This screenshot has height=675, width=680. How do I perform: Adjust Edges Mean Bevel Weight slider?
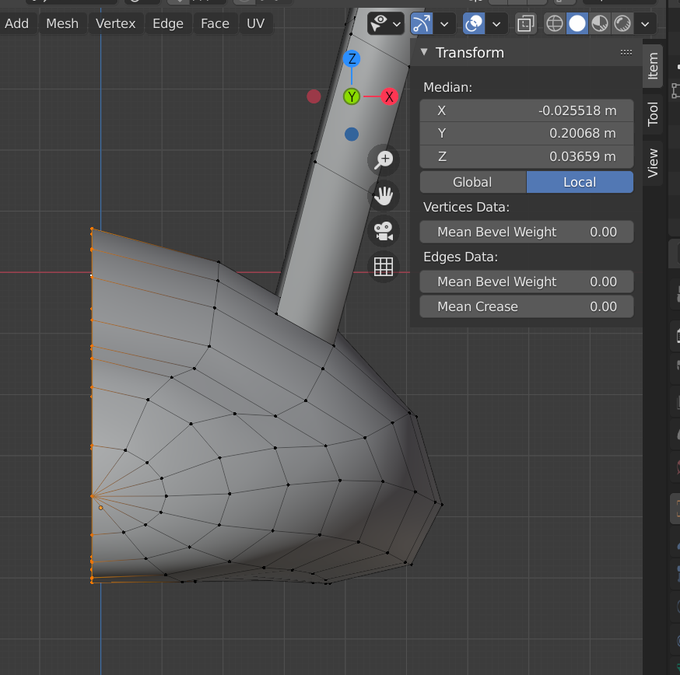pos(526,282)
